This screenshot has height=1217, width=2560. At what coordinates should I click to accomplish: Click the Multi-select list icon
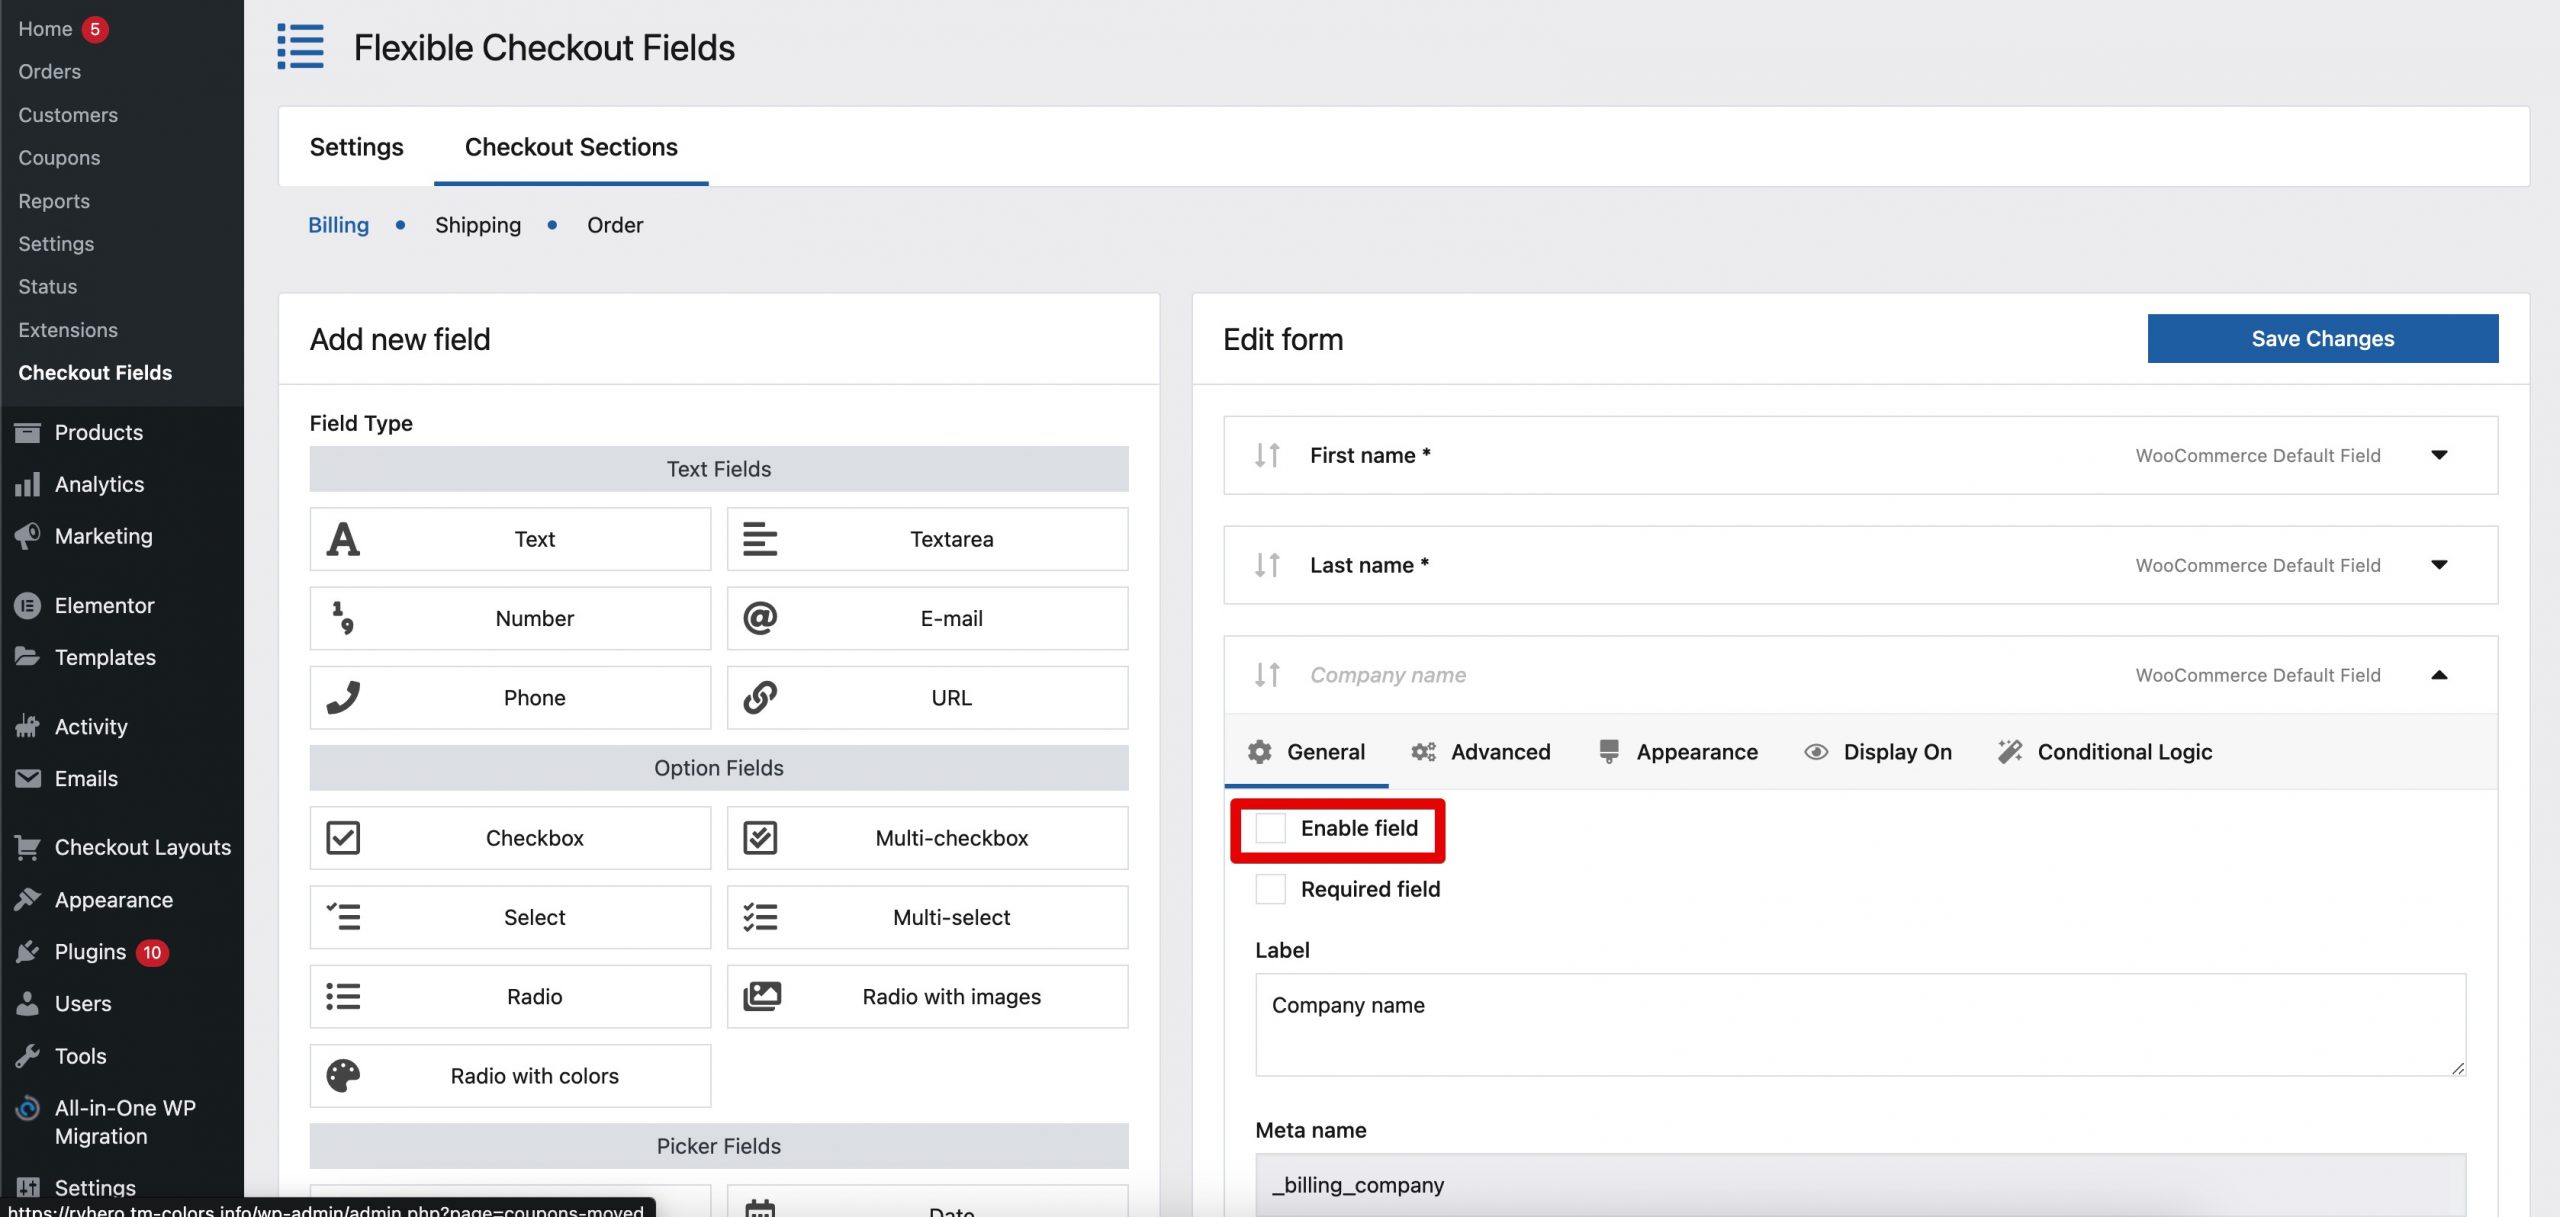(x=760, y=916)
